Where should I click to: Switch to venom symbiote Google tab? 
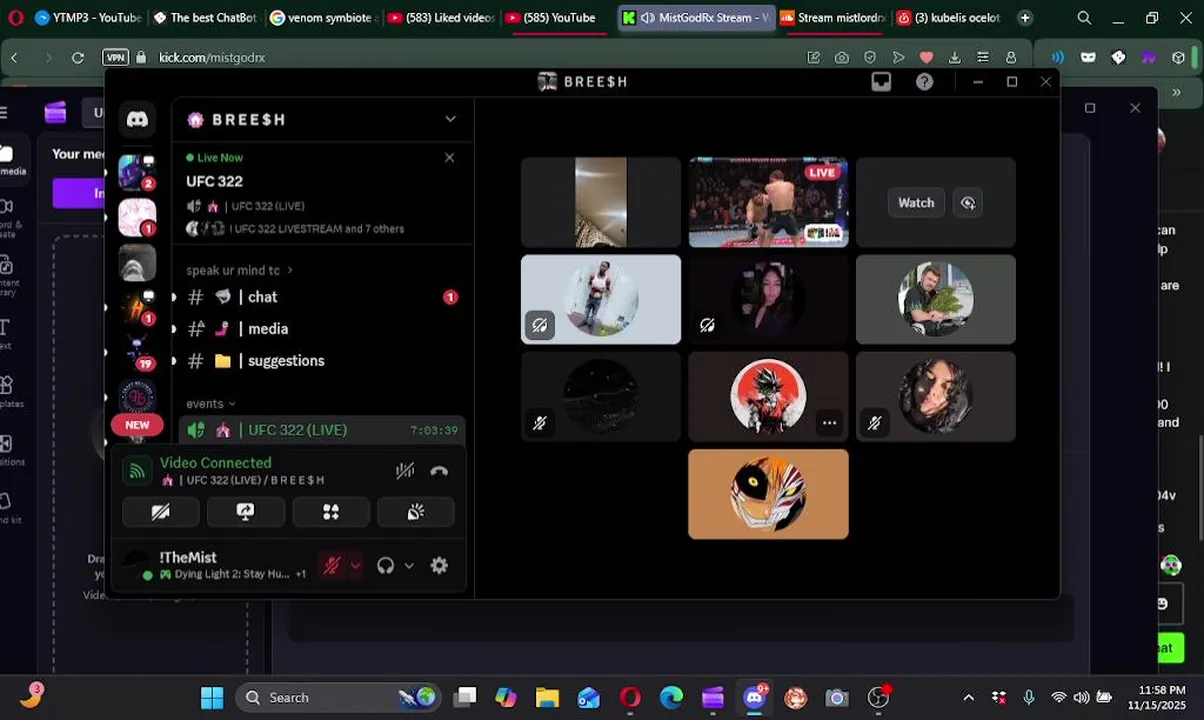point(322,18)
